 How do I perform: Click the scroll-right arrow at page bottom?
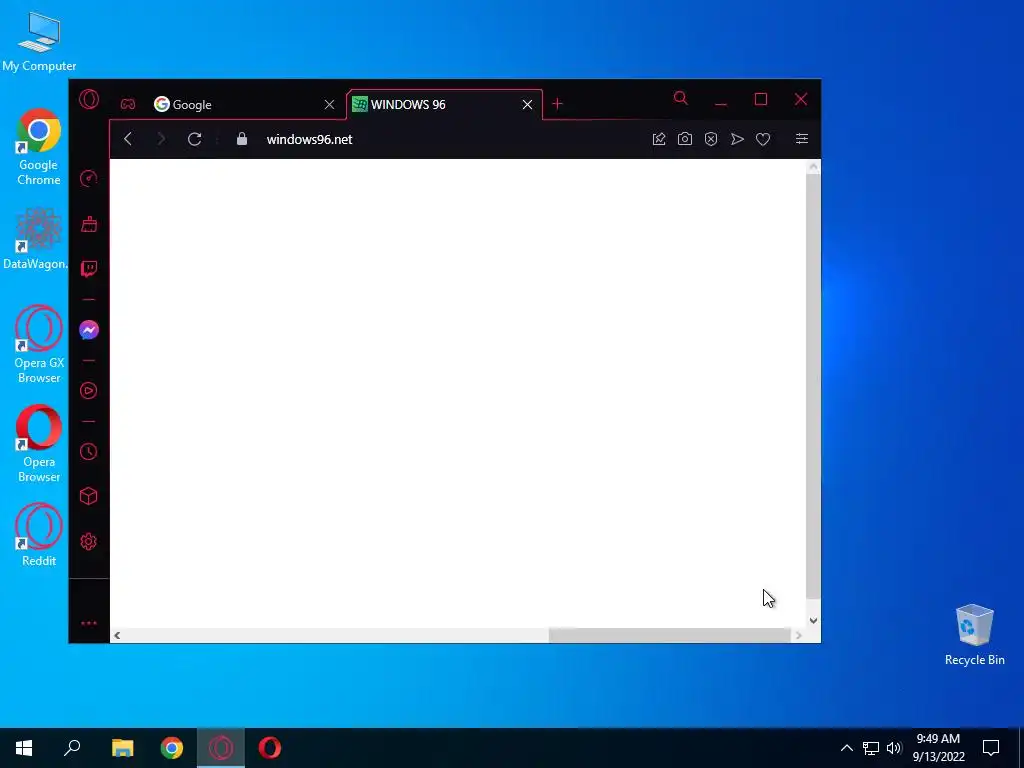(x=798, y=635)
